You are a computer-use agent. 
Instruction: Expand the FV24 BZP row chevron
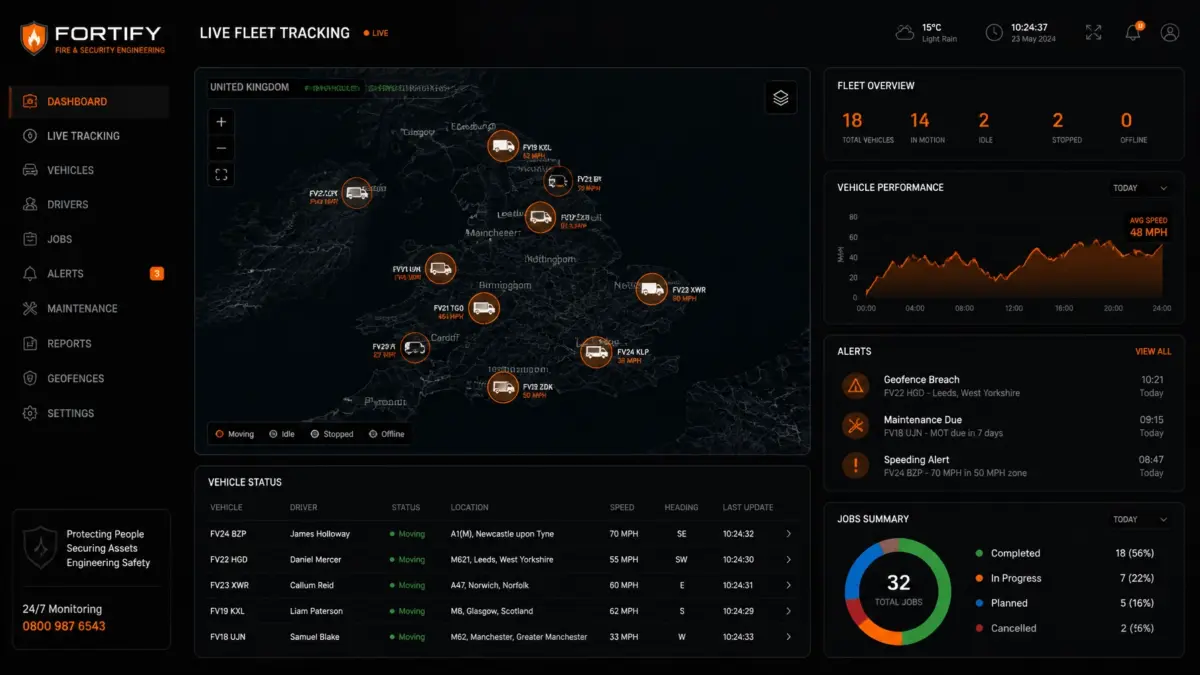[788, 534]
